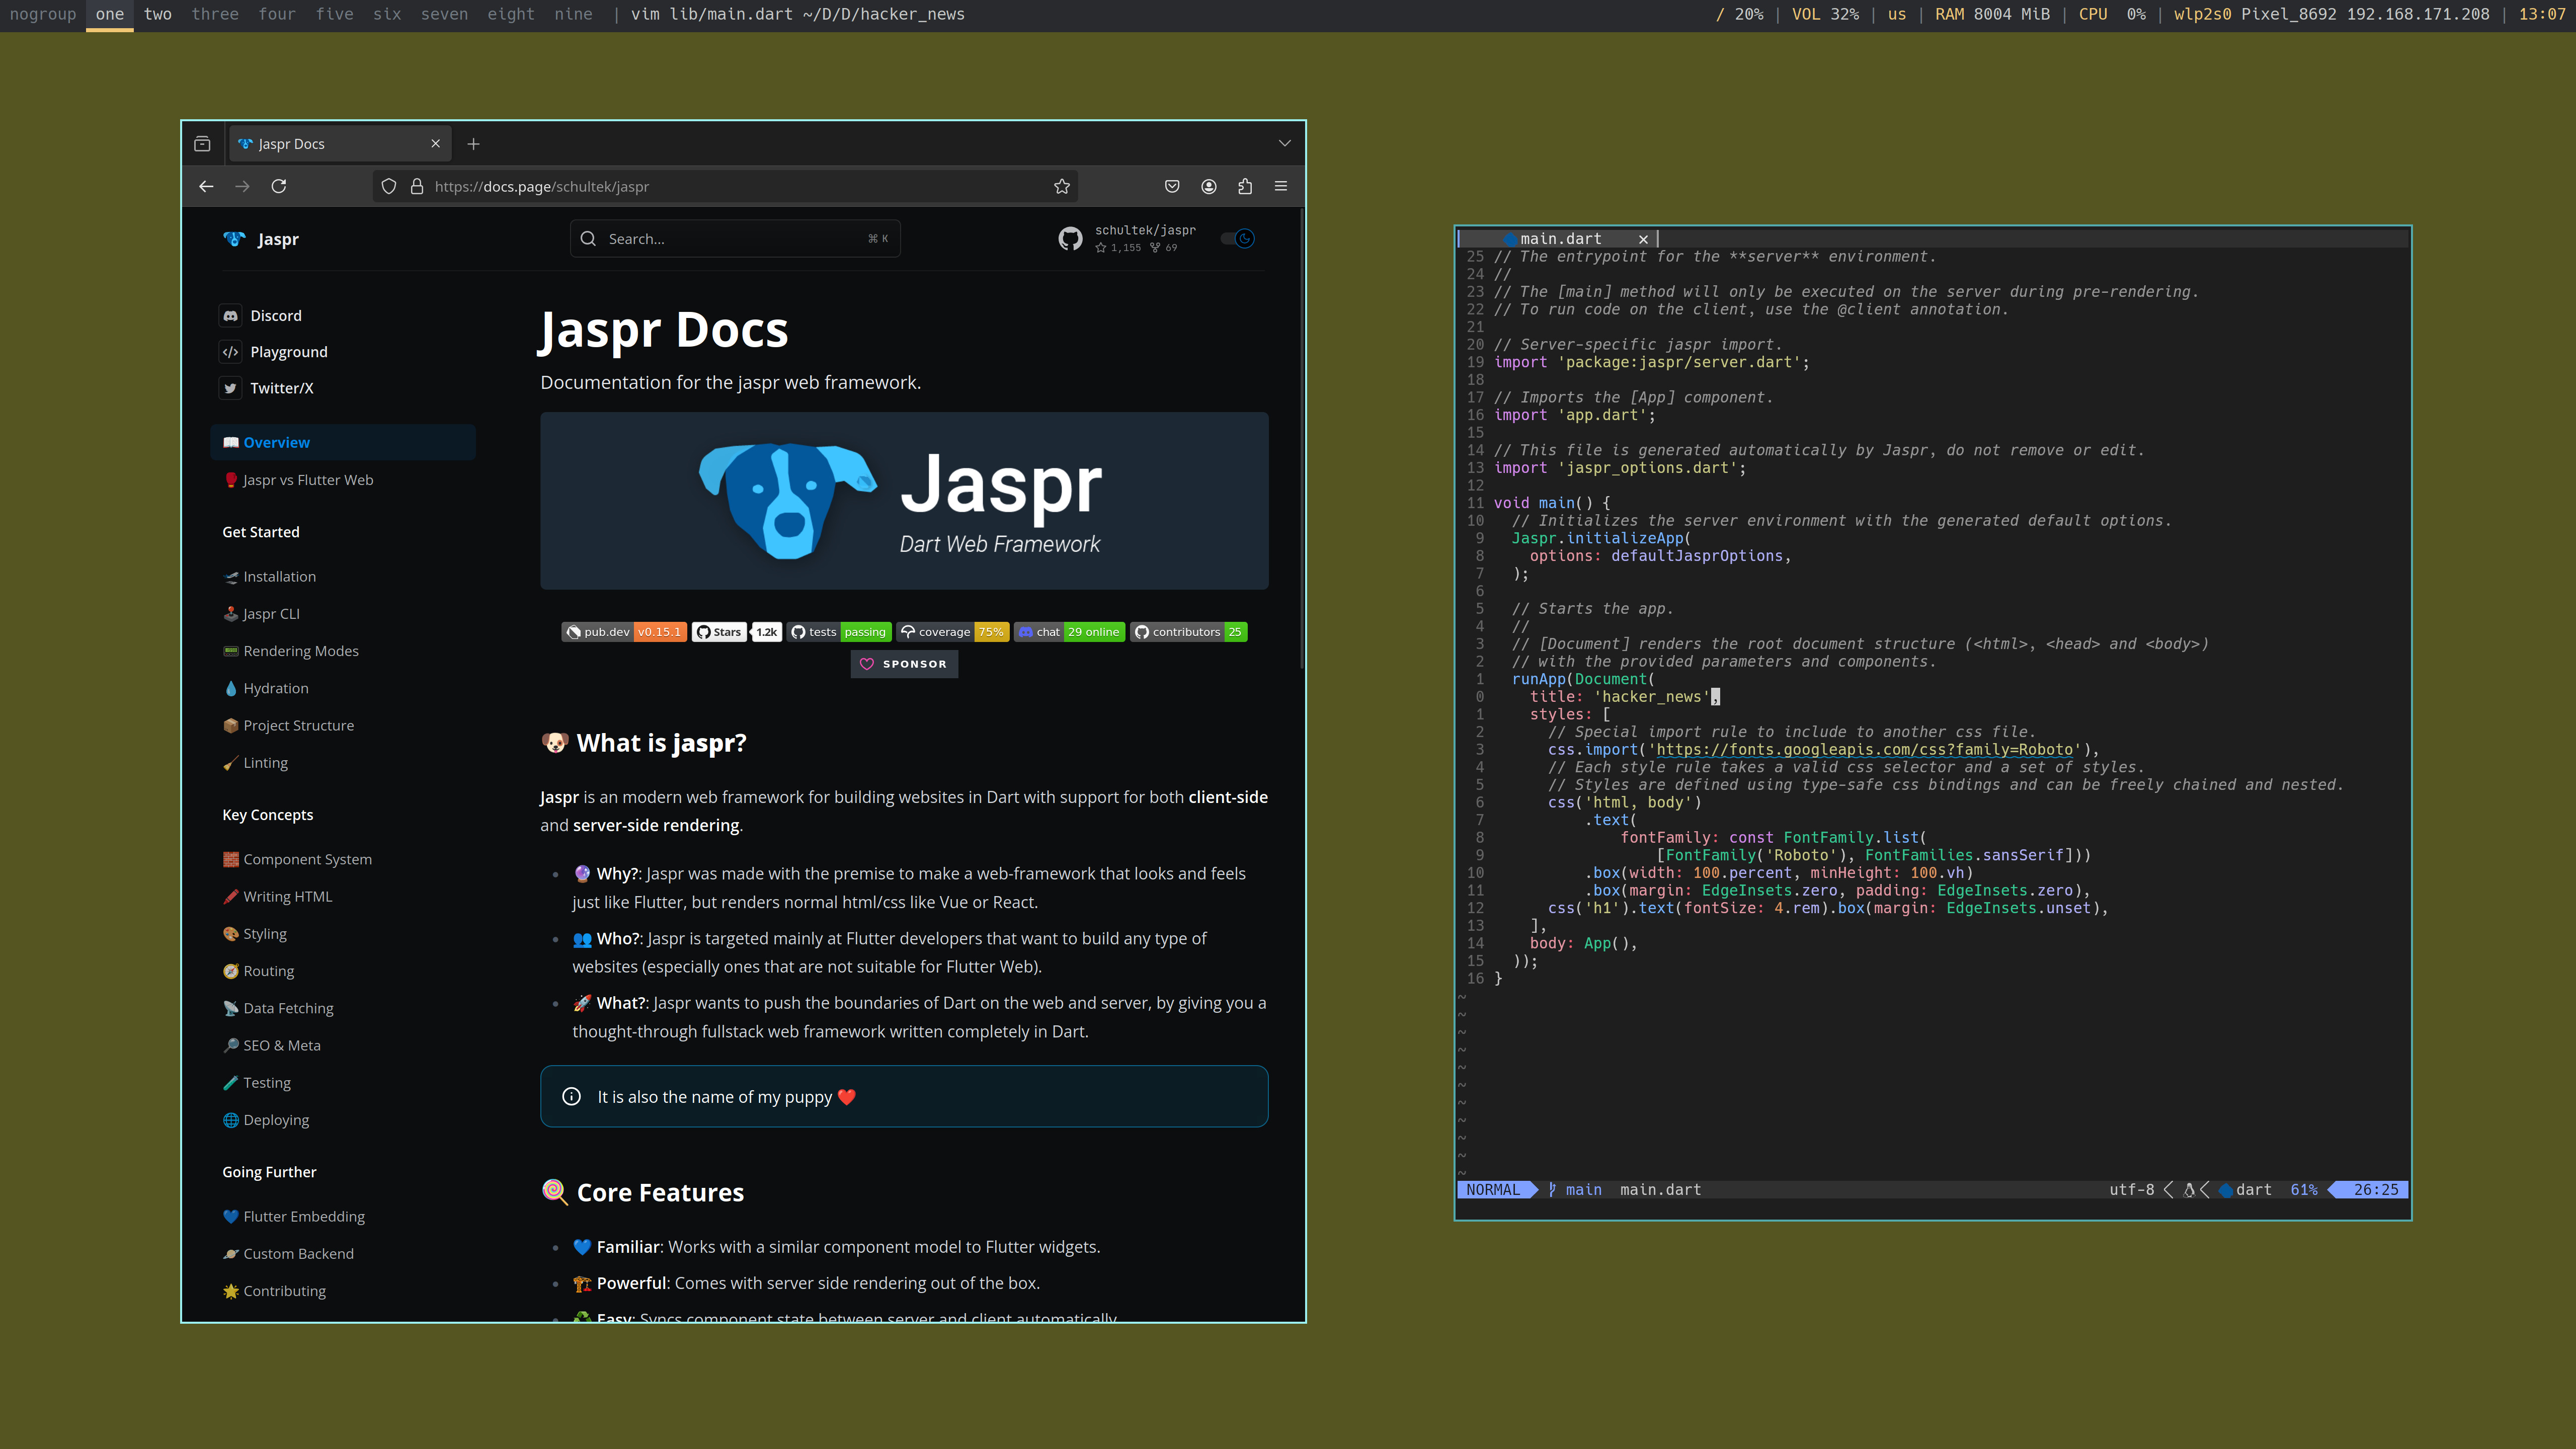Open the recent browsing Firefox View button
This screenshot has height=1449, width=2576.
[x=202, y=144]
